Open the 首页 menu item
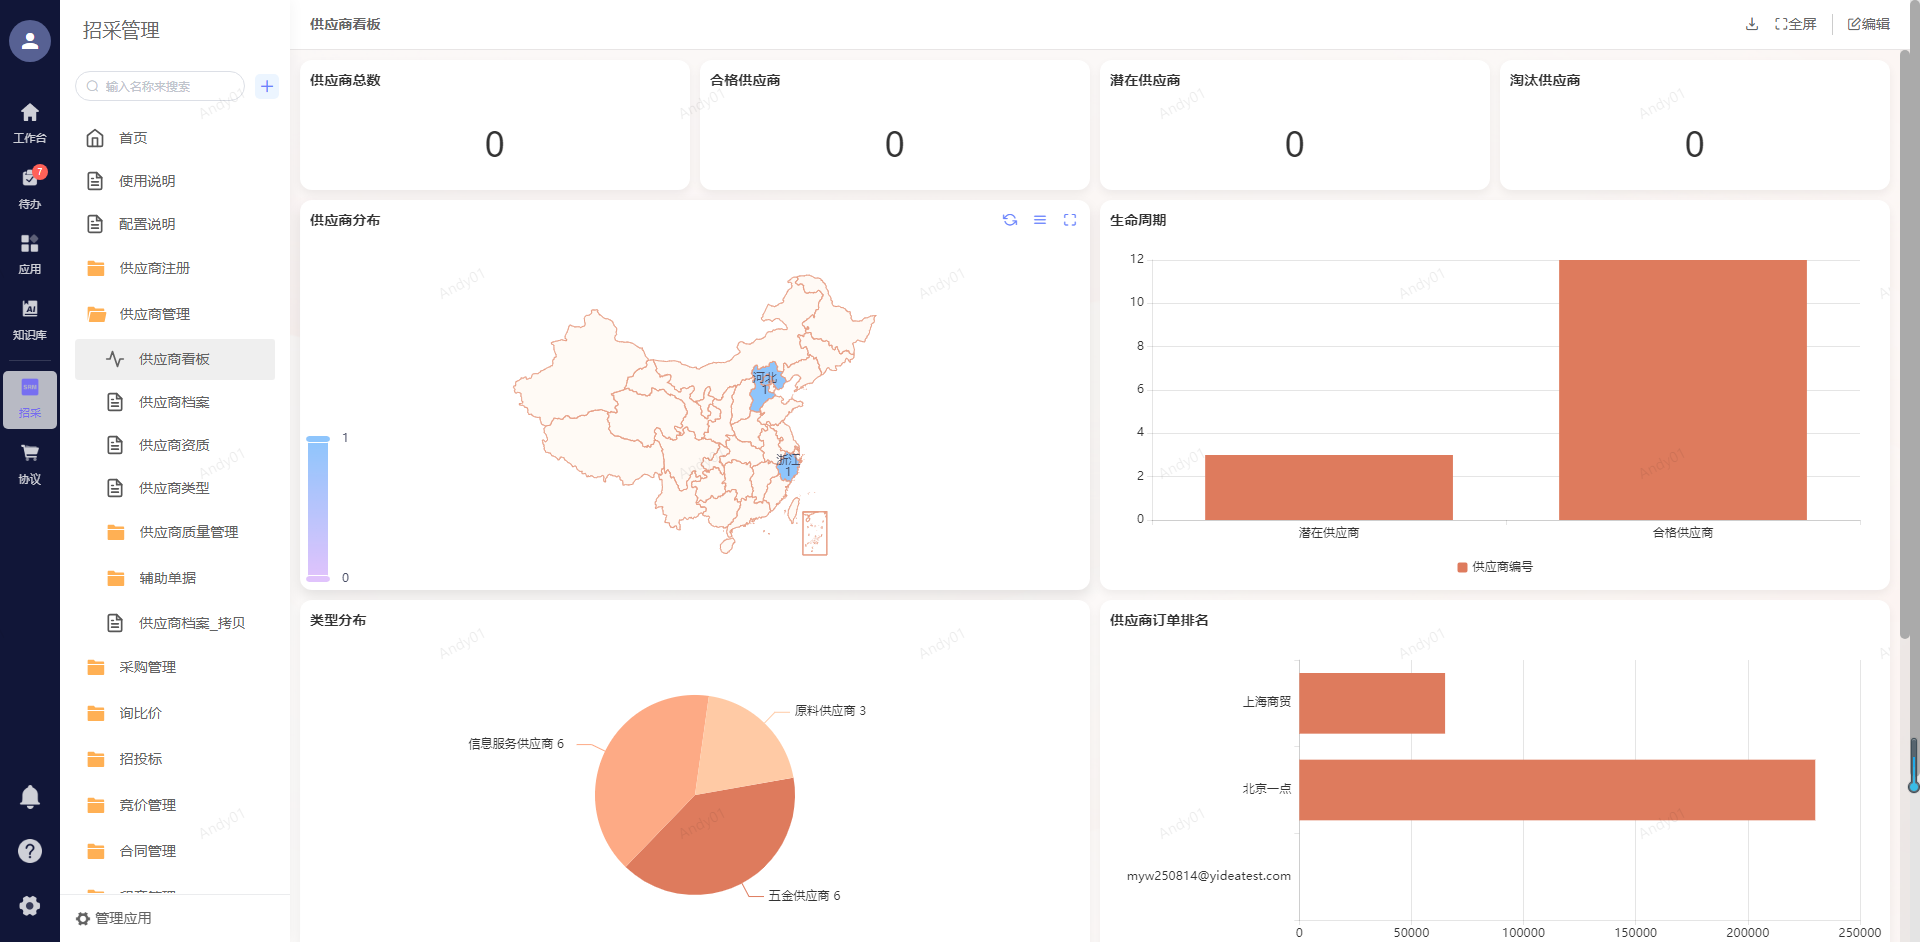Image resolution: width=1920 pixels, height=942 pixels. pos(133,138)
